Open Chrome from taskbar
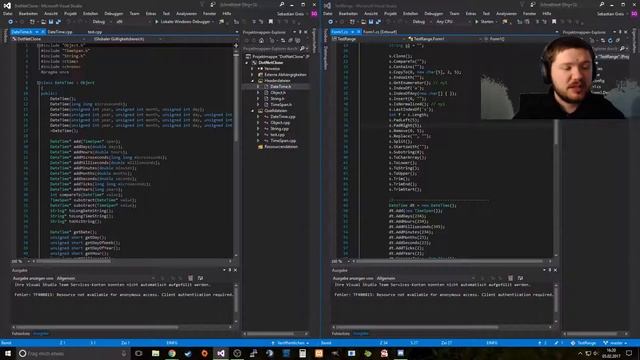This screenshot has width=640, height=360. click(x=172, y=353)
